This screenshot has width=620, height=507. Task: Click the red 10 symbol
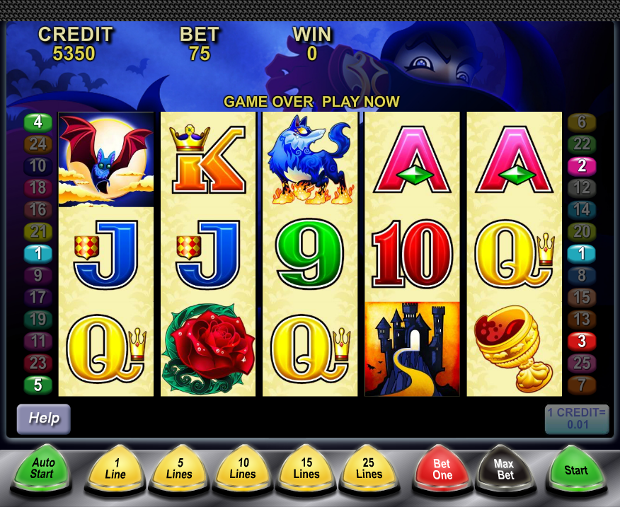tap(412, 254)
